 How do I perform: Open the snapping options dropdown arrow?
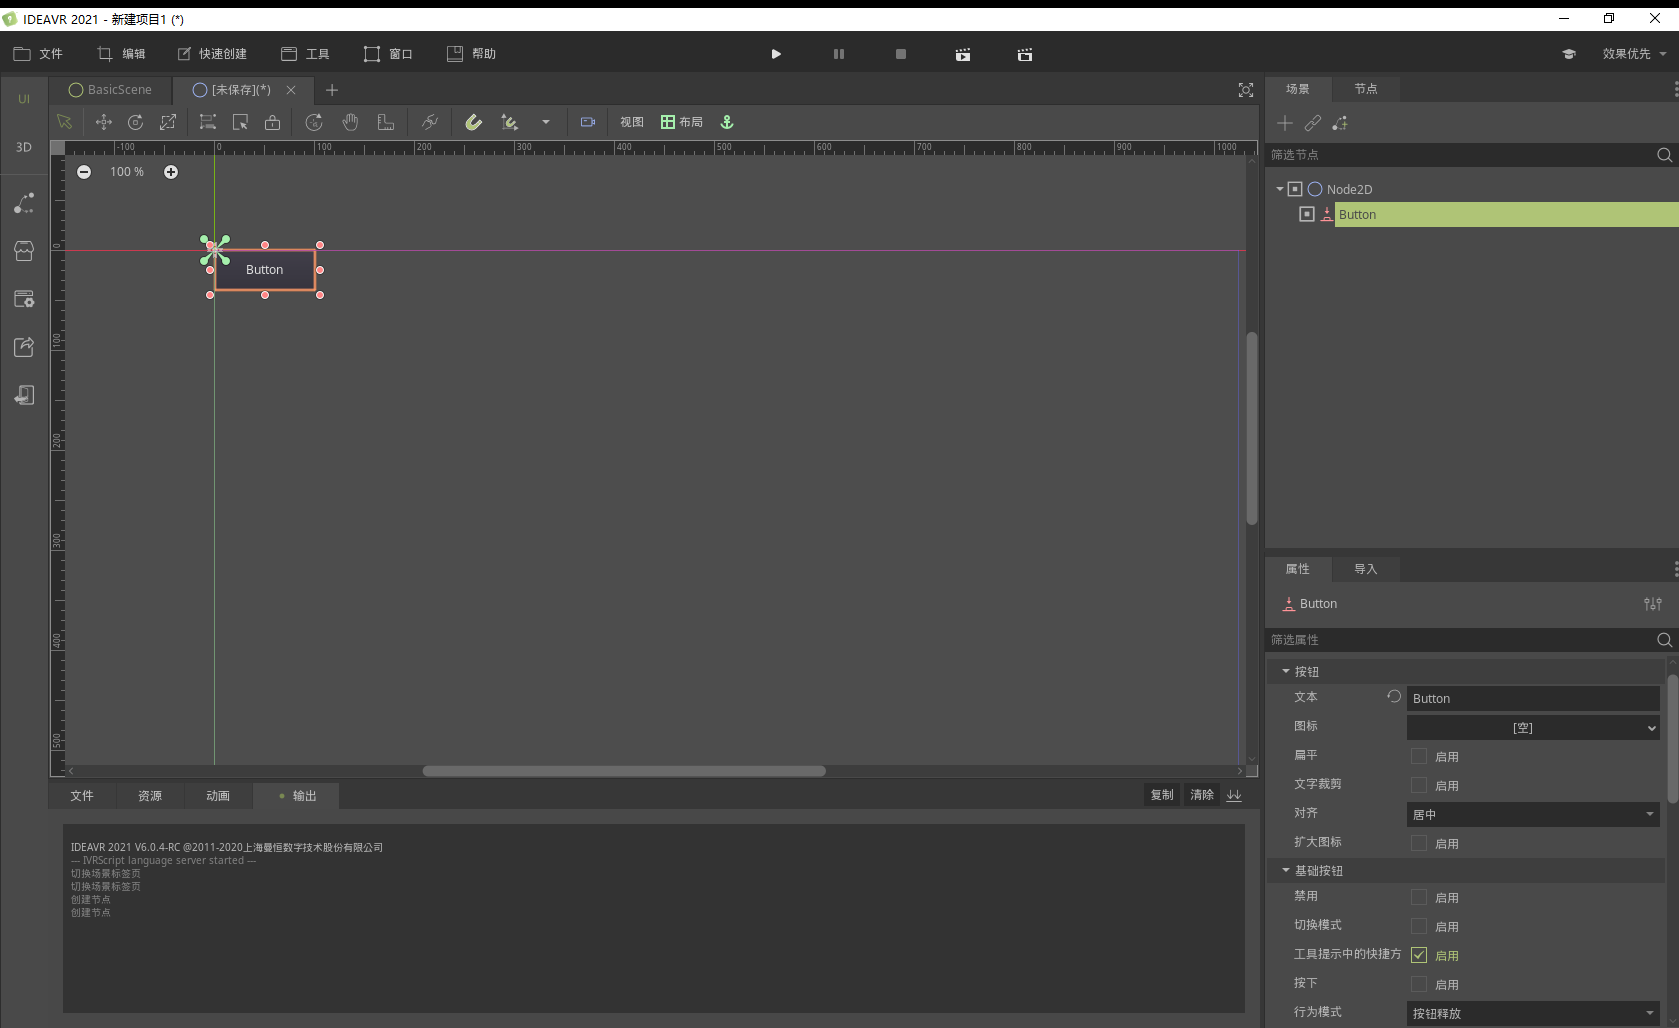(546, 122)
